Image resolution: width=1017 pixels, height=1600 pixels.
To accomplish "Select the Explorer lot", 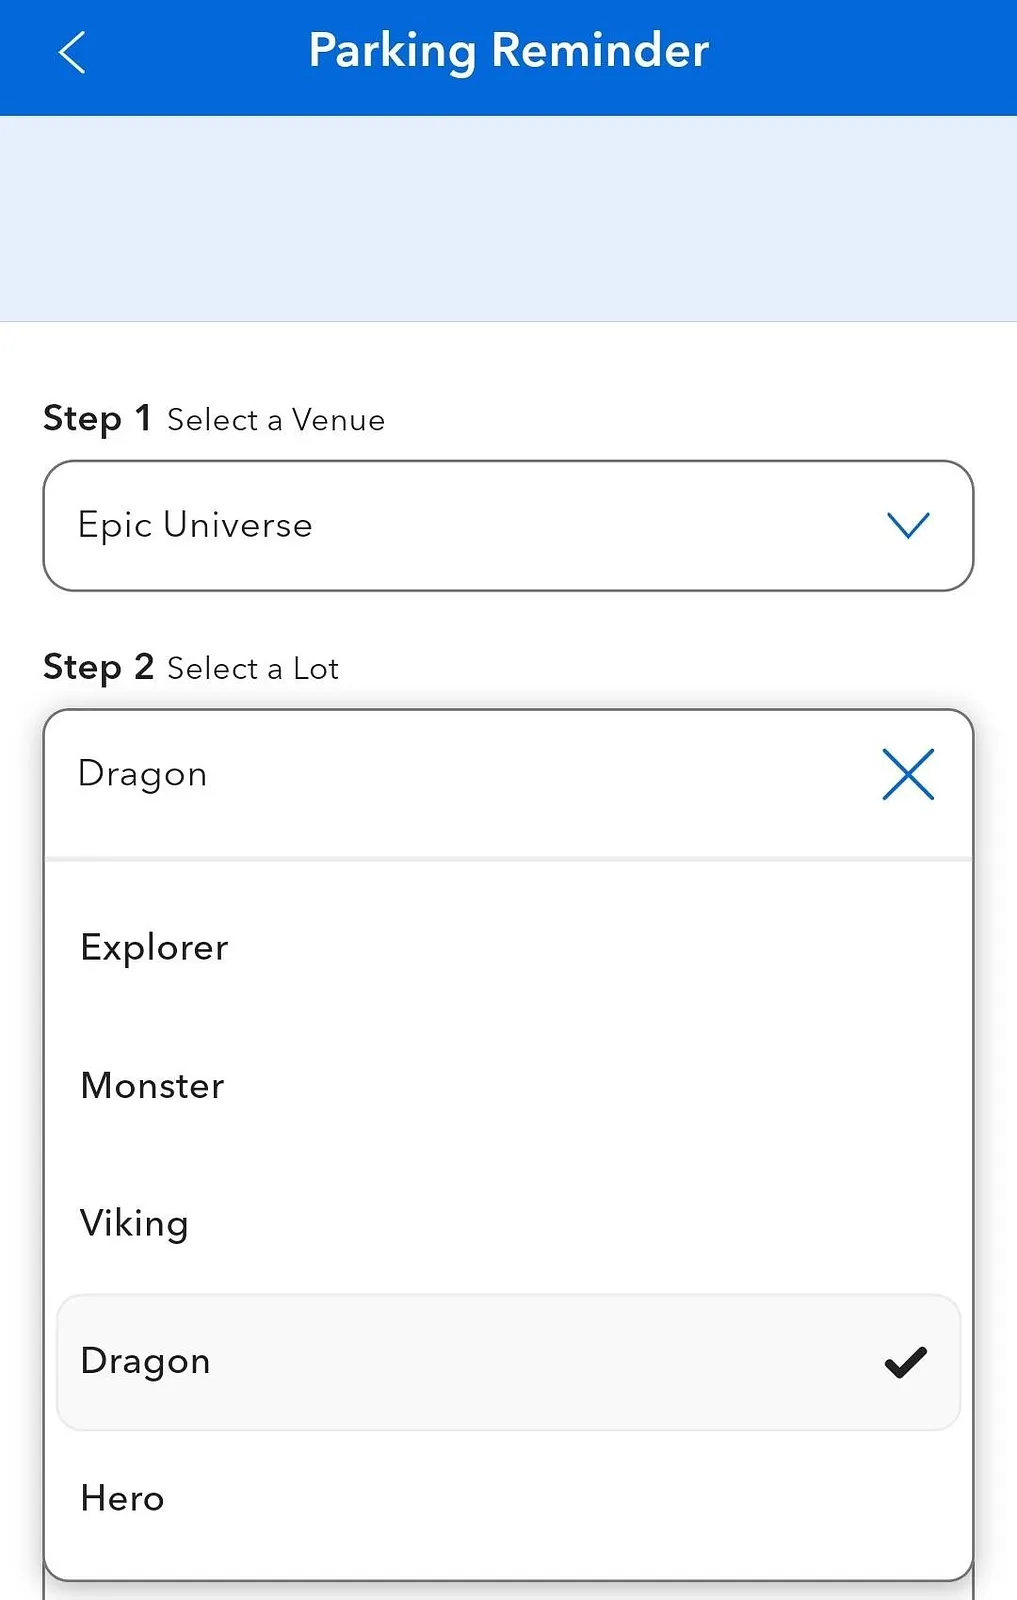I will [508, 947].
